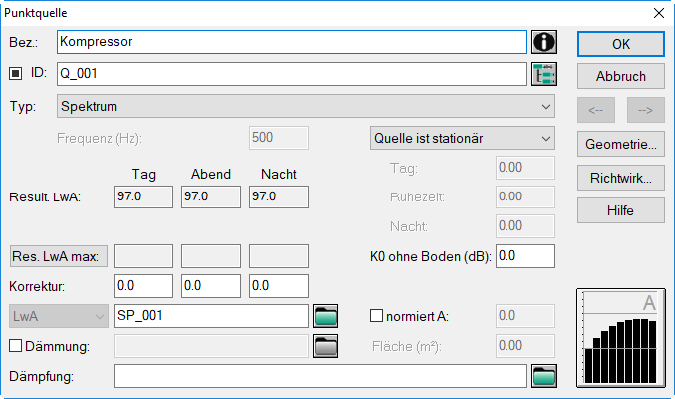Click the Nacht column header label
This screenshot has height=399, width=675.
coord(279,174)
